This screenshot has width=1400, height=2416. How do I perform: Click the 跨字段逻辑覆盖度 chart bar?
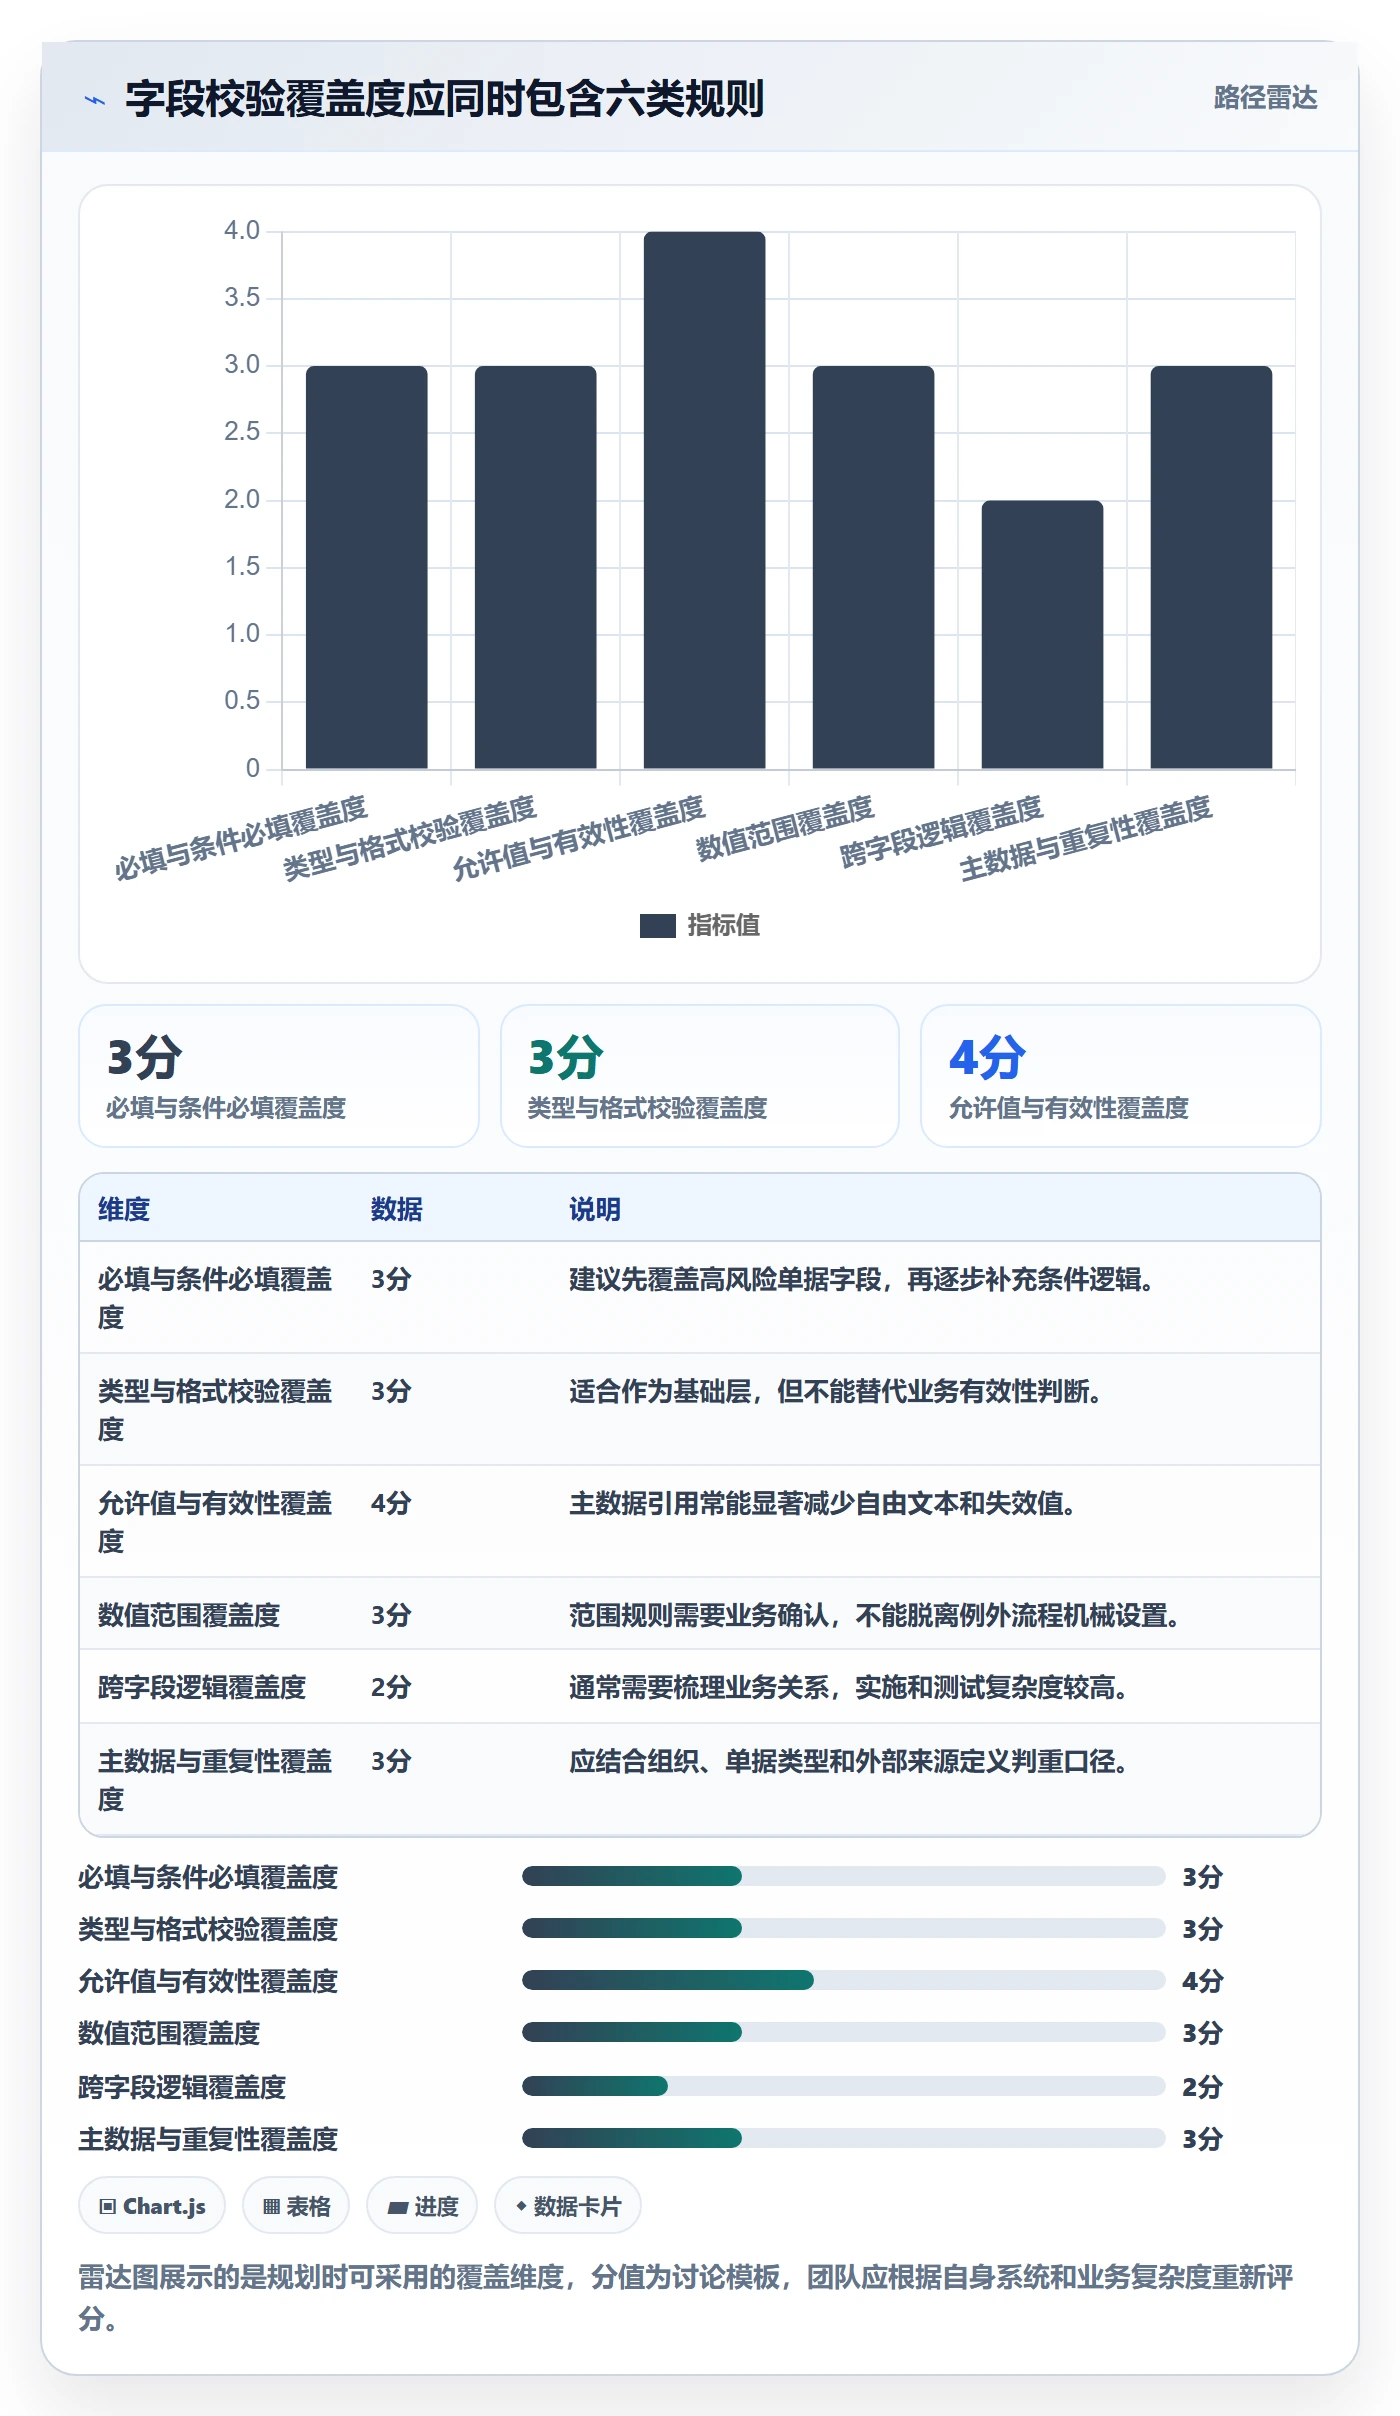point(1042,634)
